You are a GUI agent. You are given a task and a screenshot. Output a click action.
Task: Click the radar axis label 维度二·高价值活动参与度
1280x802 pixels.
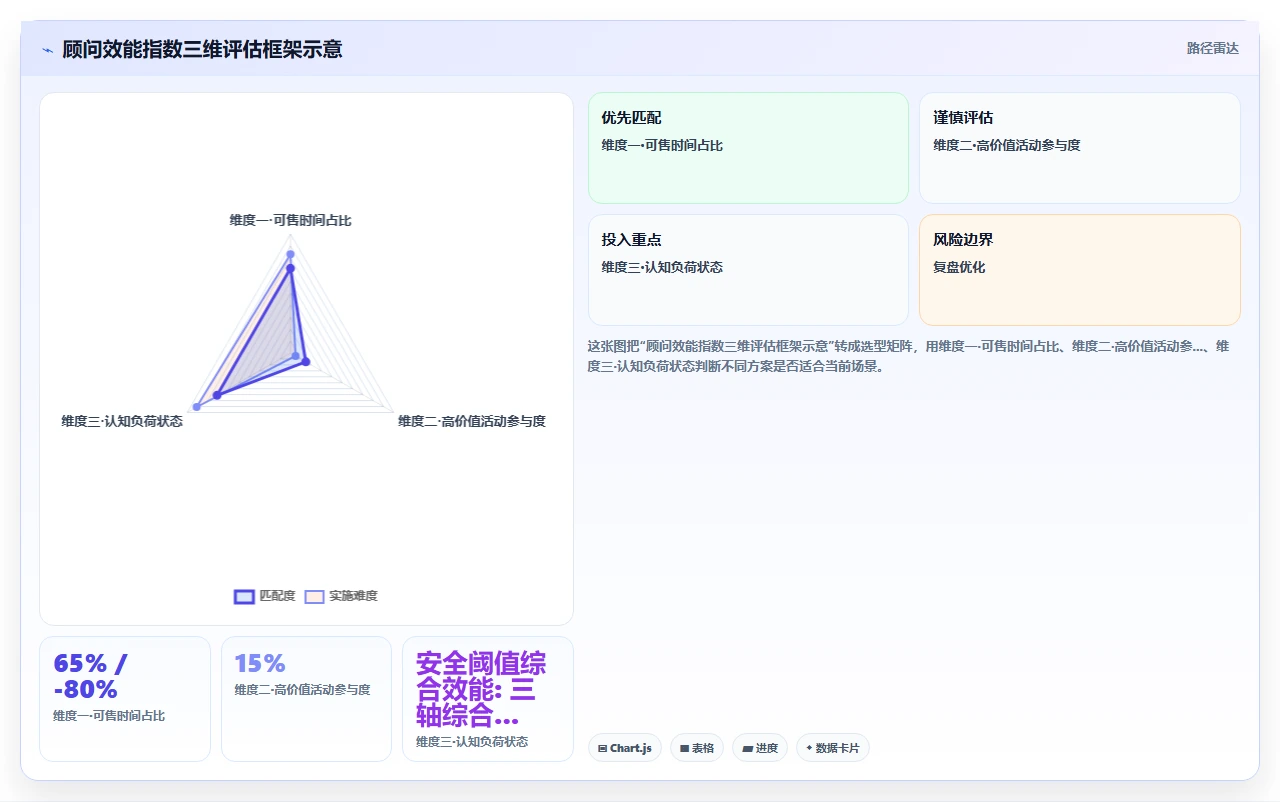(x=472, y=421)
